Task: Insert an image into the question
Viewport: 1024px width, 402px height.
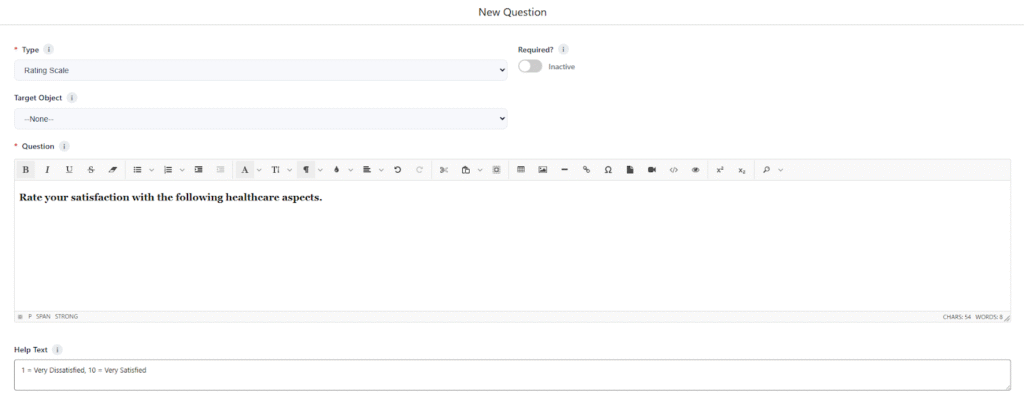Action: pos(543,170)
